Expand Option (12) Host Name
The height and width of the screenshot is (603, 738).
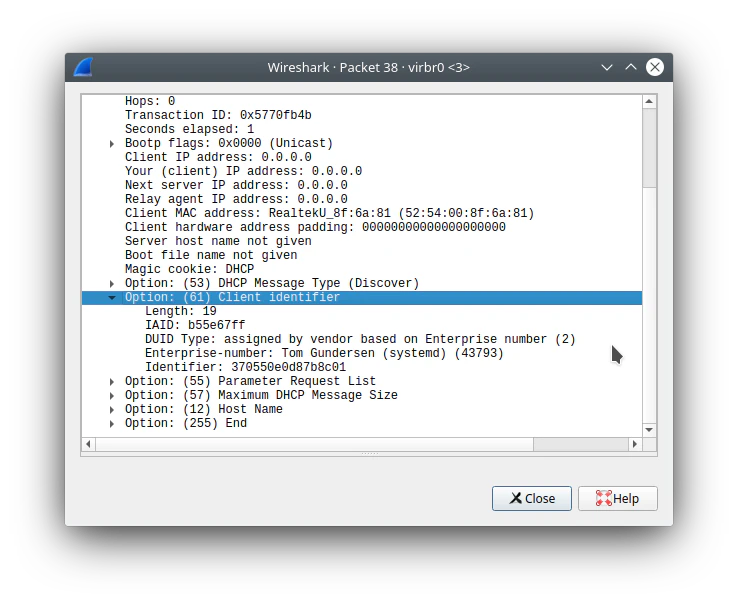coord(112,410)
